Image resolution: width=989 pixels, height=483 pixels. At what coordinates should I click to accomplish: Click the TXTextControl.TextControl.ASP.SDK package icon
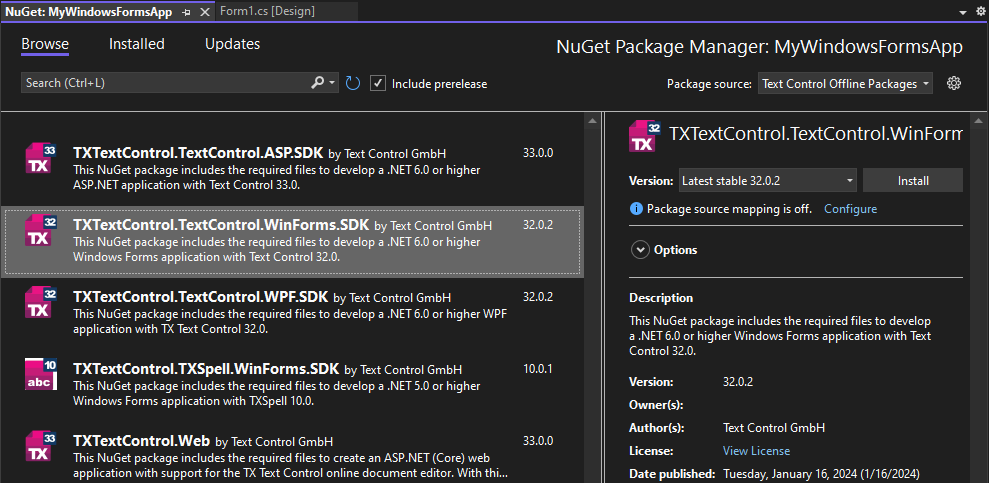point(41,158)
